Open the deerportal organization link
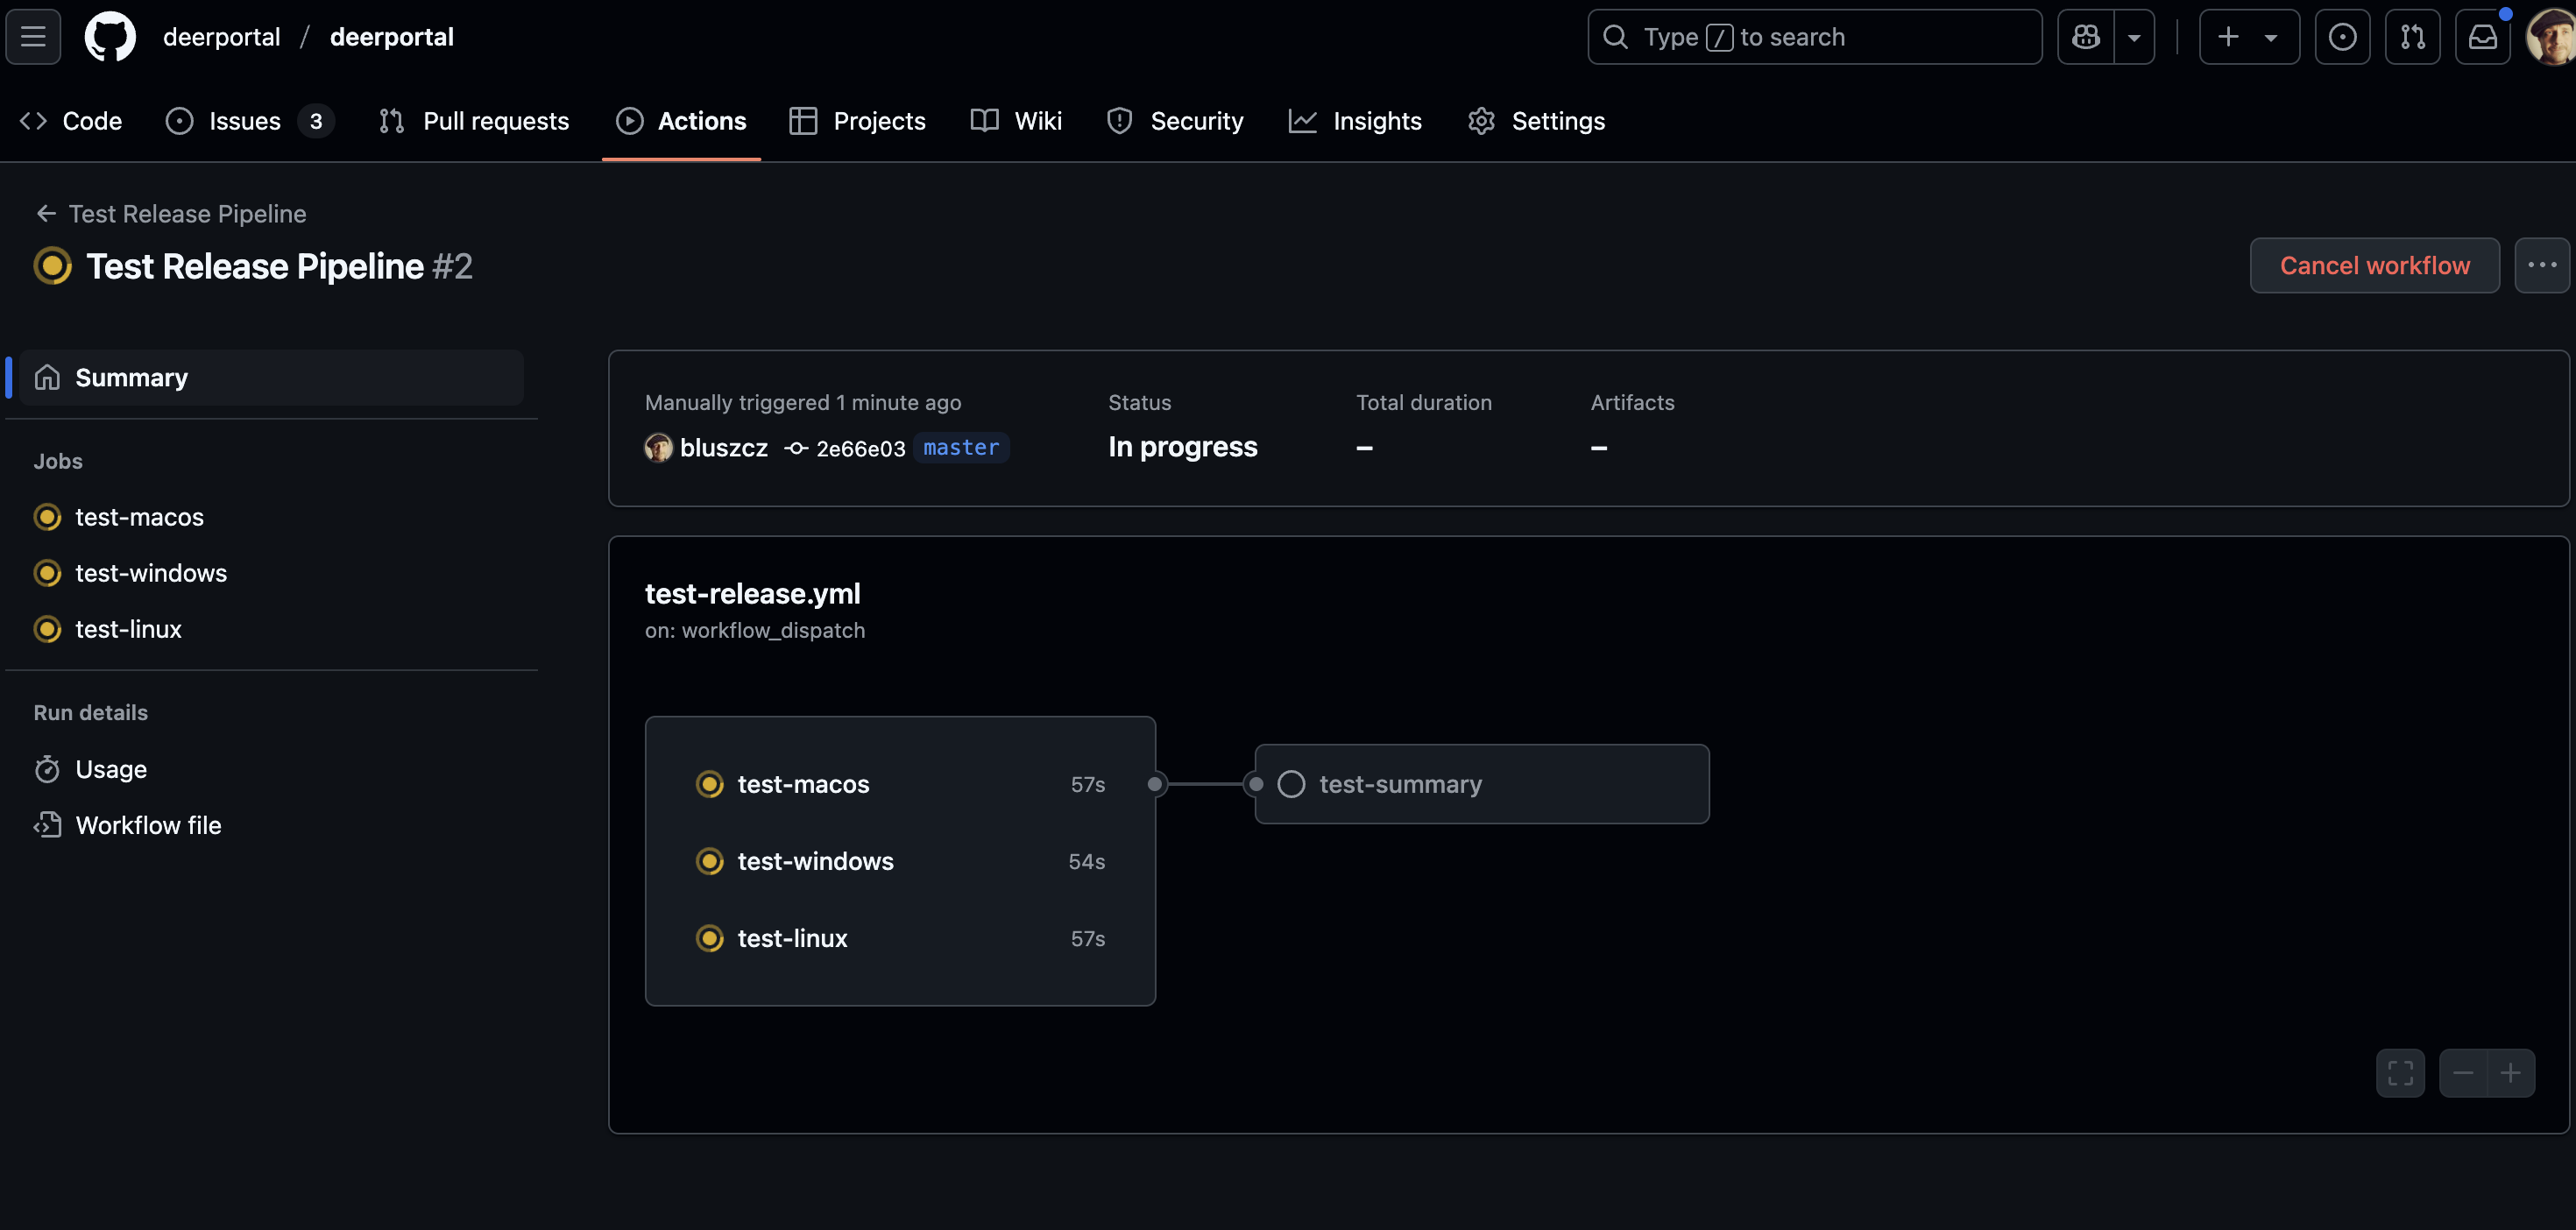 coord(222,37)
